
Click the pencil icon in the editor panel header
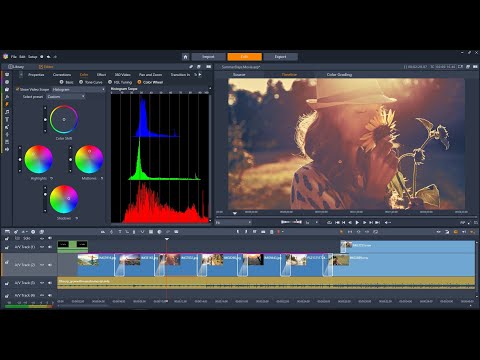[x=191, y=67]
